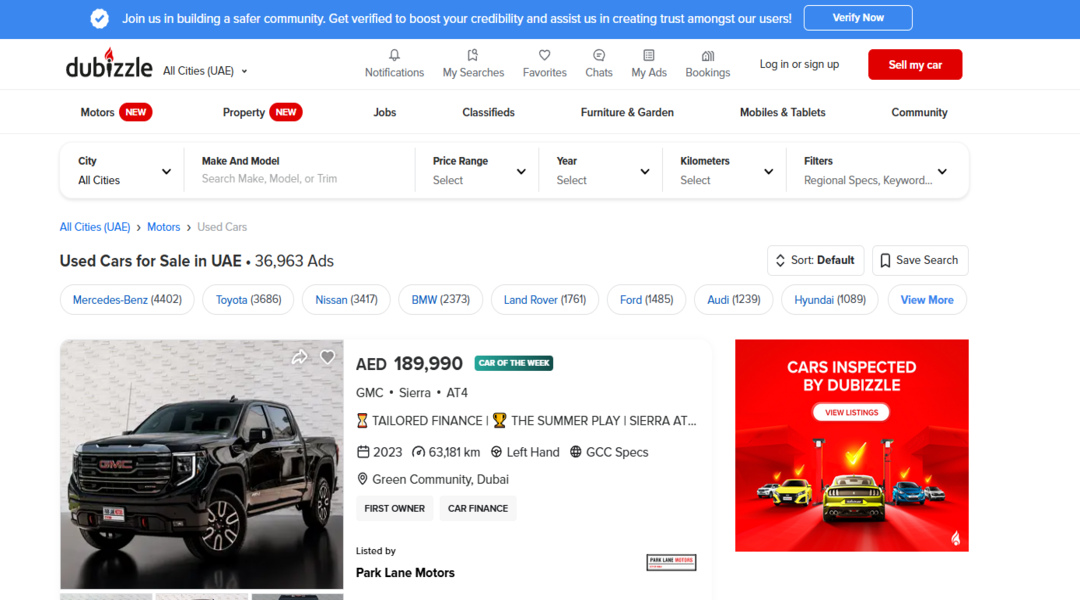Filter by Mercedes-Benz (4402)
The image size is (1080, 600).
(127, 300)
